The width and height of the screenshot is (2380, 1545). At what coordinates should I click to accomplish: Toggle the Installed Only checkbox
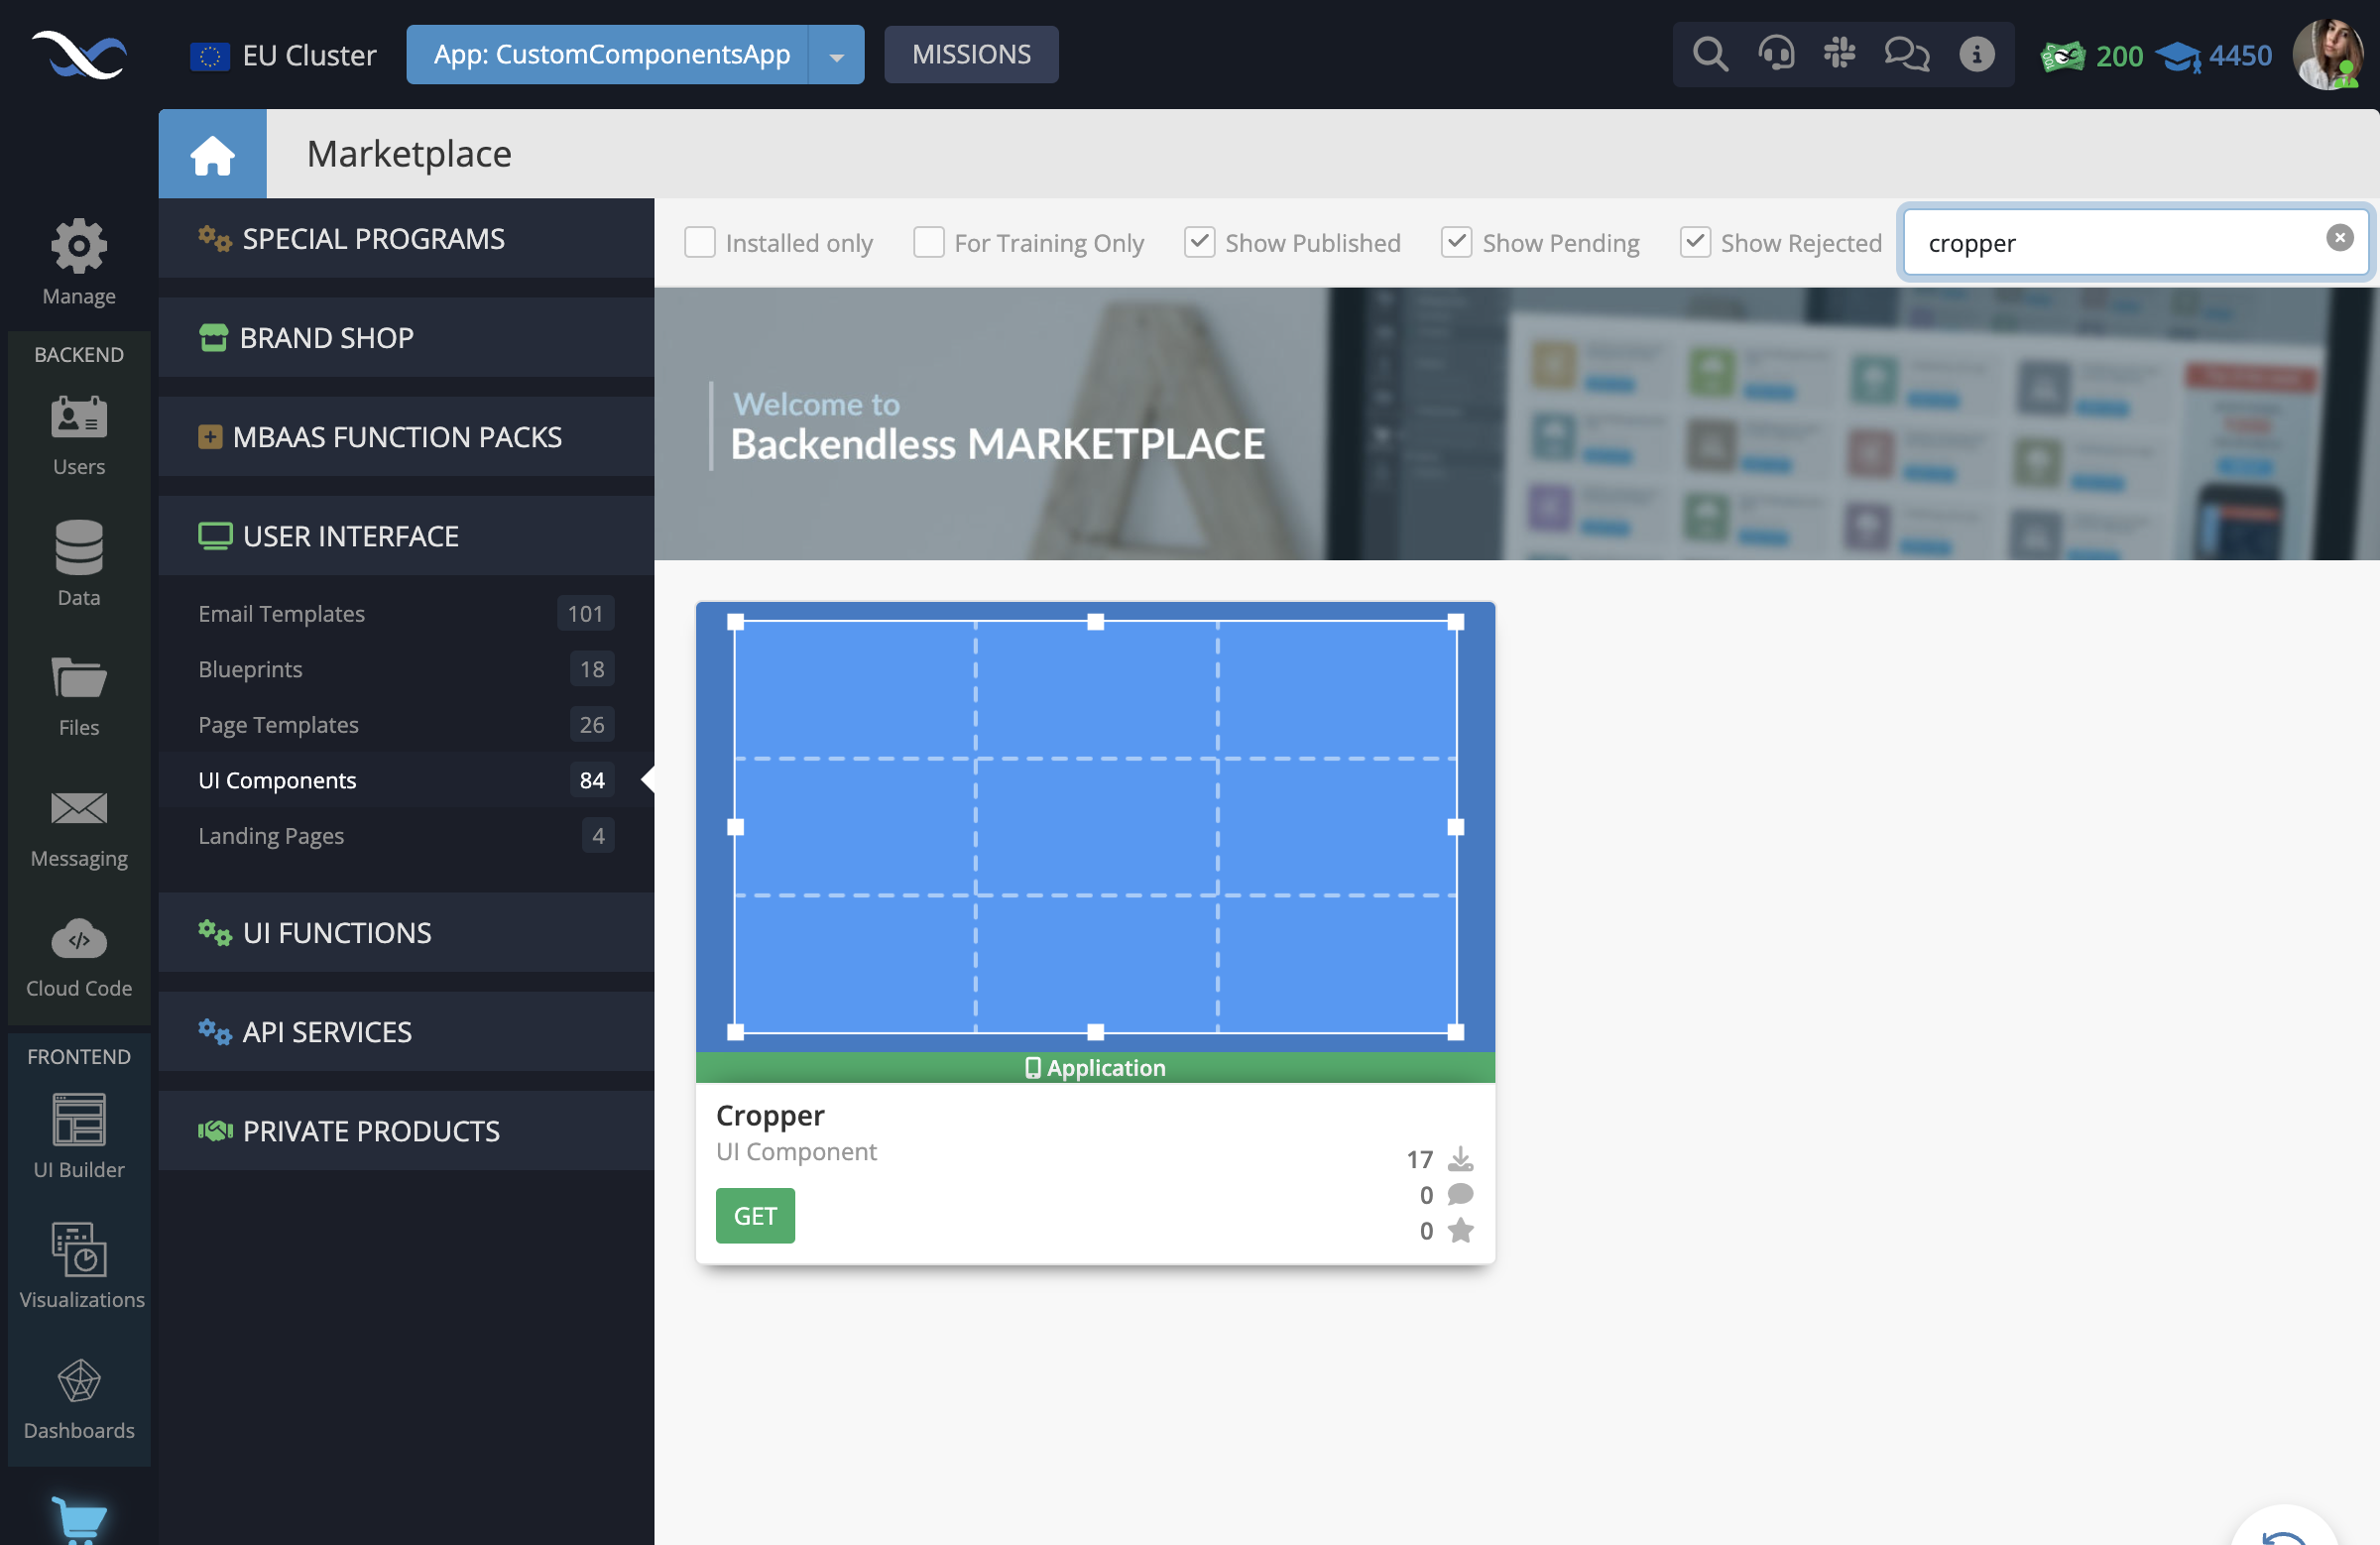point(701,241)
